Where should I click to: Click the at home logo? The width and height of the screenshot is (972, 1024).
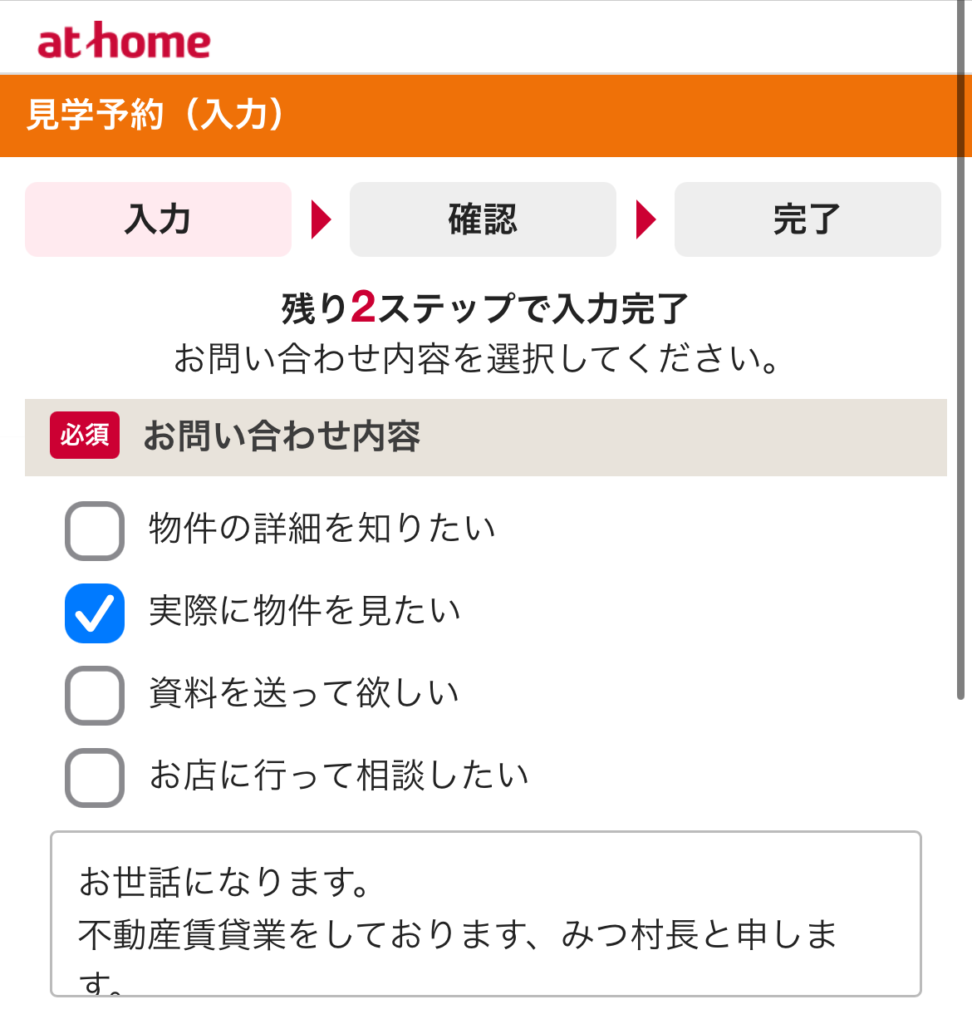124,41
